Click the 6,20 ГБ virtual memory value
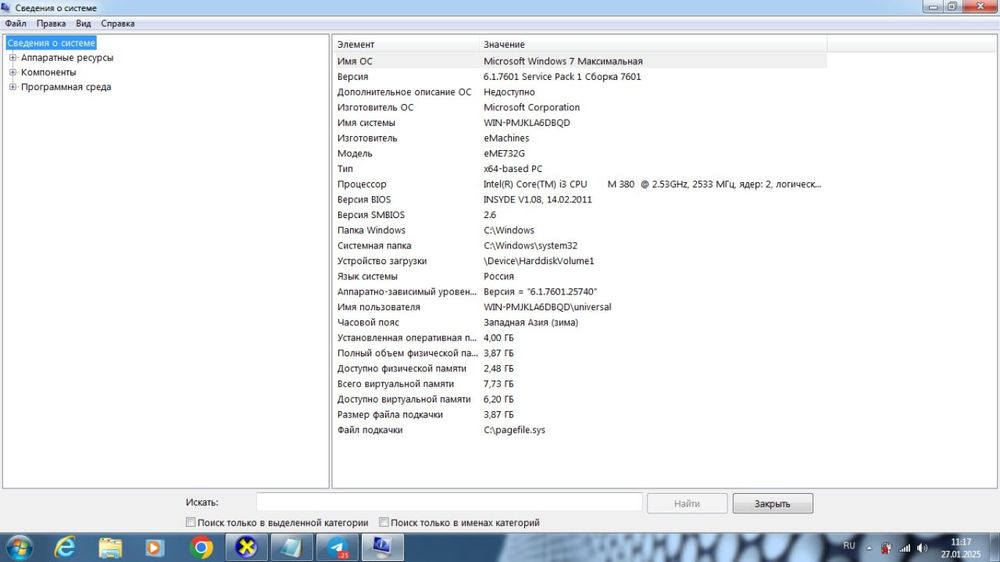 pyautogui.click(x=498, y=399)
